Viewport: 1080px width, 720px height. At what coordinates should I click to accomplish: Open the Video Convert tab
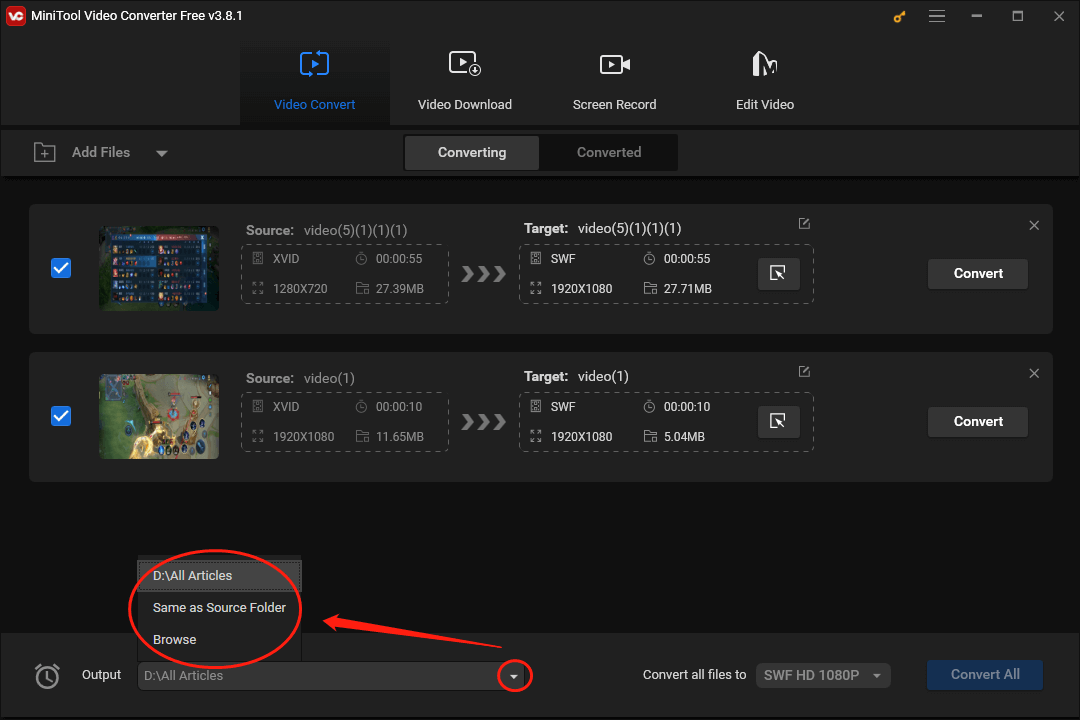coord(315,82)
